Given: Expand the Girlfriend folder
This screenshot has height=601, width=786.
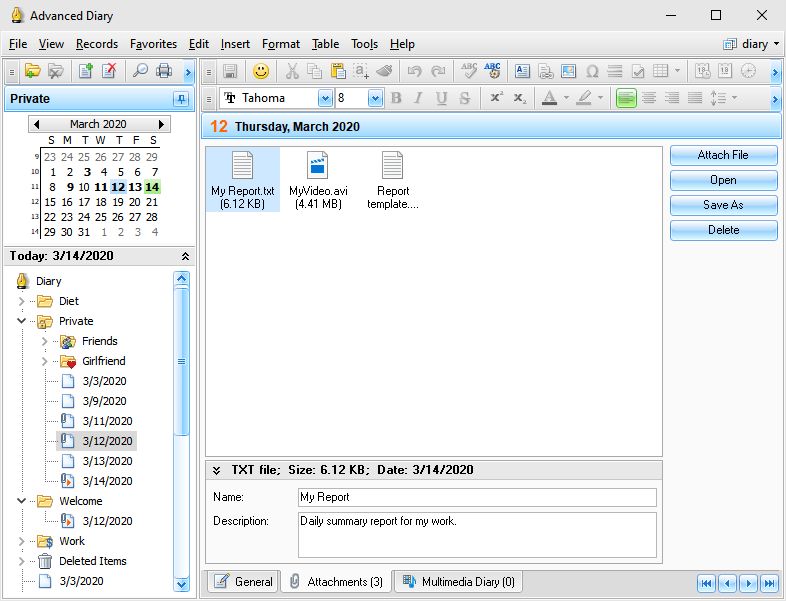Looking at the screenshot, I should pyautogui.click(x=44, y=361).
